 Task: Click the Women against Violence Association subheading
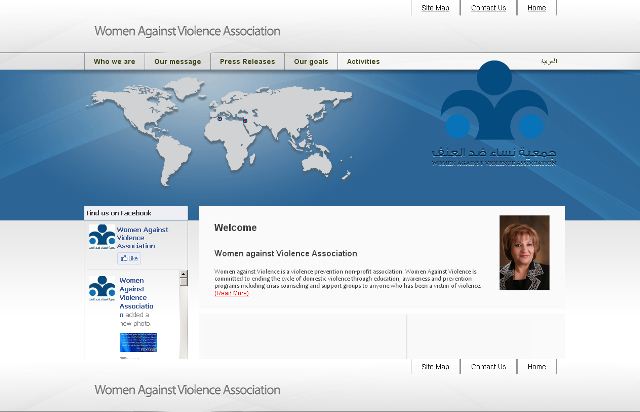(x=286, y=254)
